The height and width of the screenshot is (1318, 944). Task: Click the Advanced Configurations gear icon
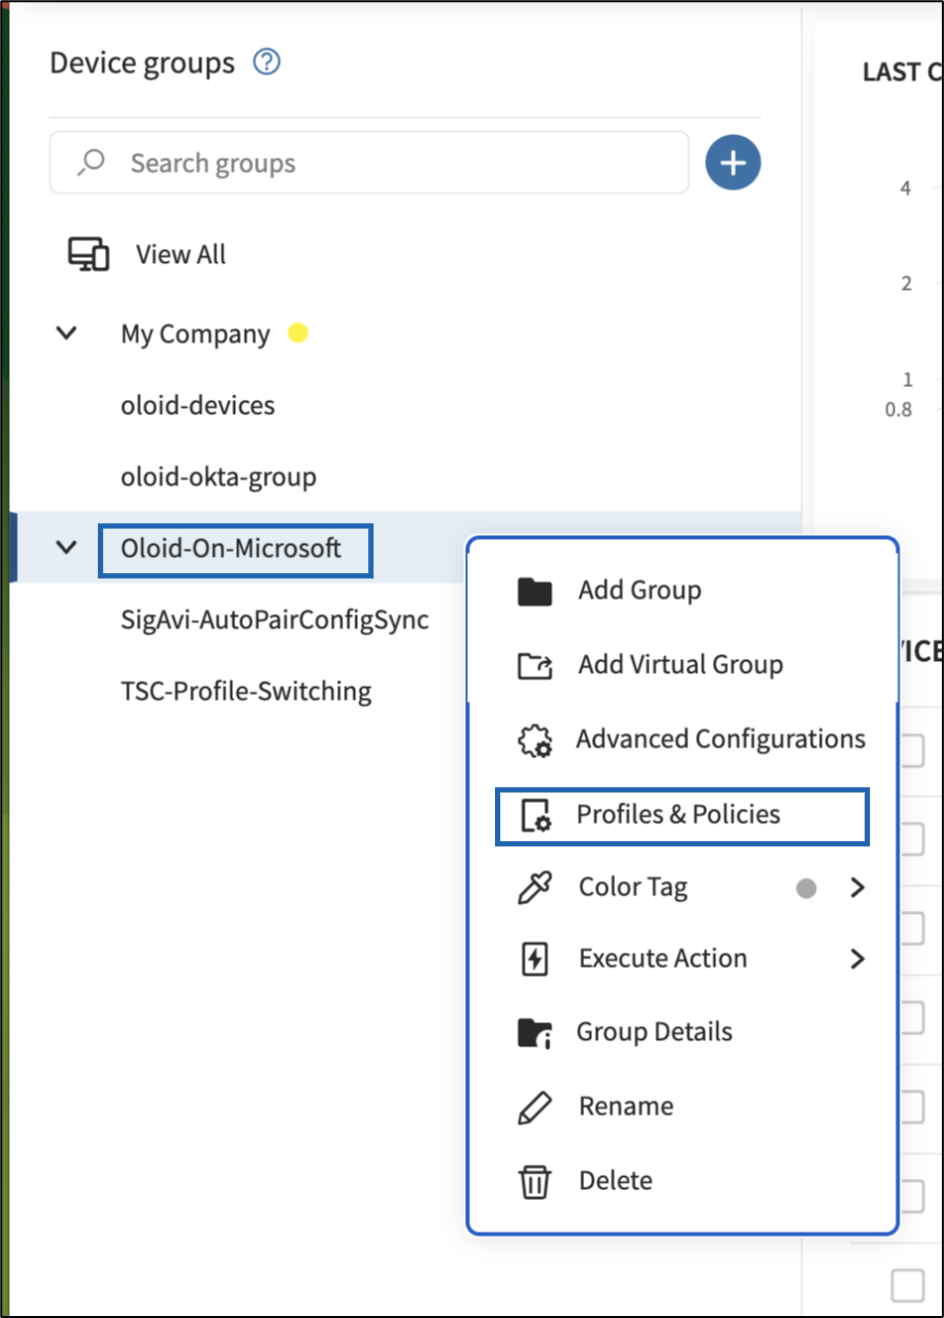[535, 740]
